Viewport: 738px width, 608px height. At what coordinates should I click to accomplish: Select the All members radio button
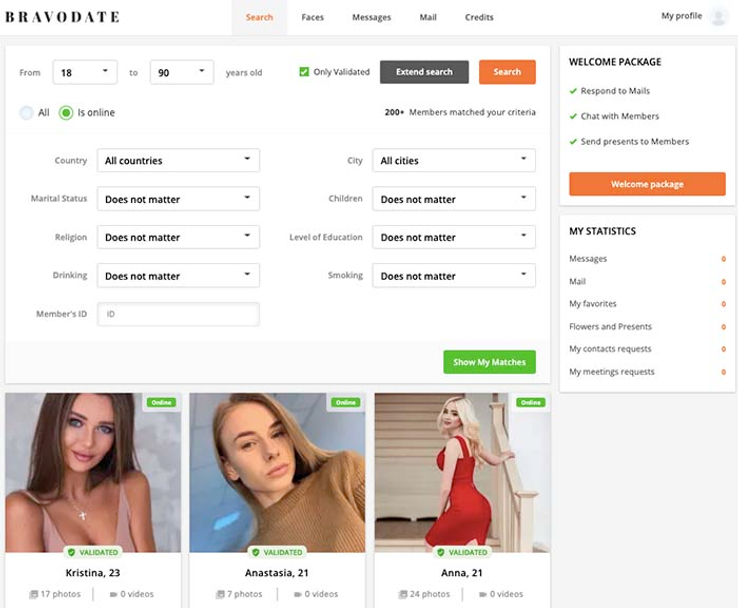(x=27, y=113)
